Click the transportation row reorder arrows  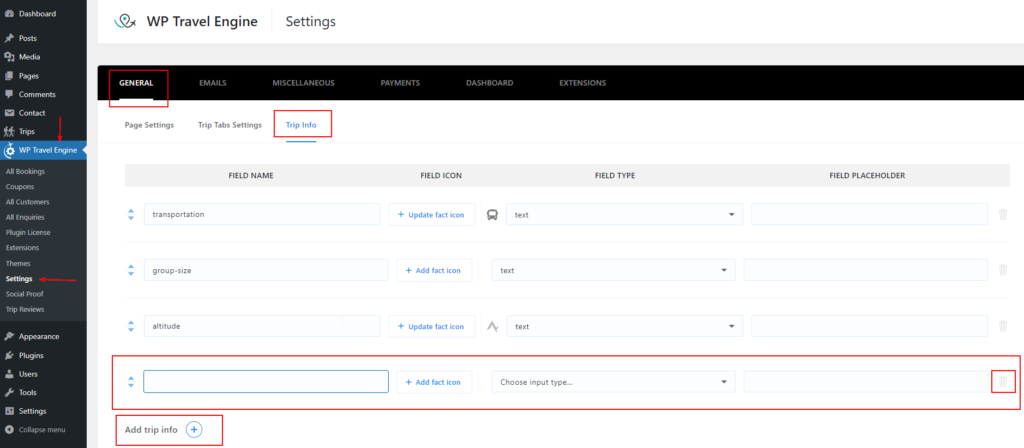click(x=131, y=214)
